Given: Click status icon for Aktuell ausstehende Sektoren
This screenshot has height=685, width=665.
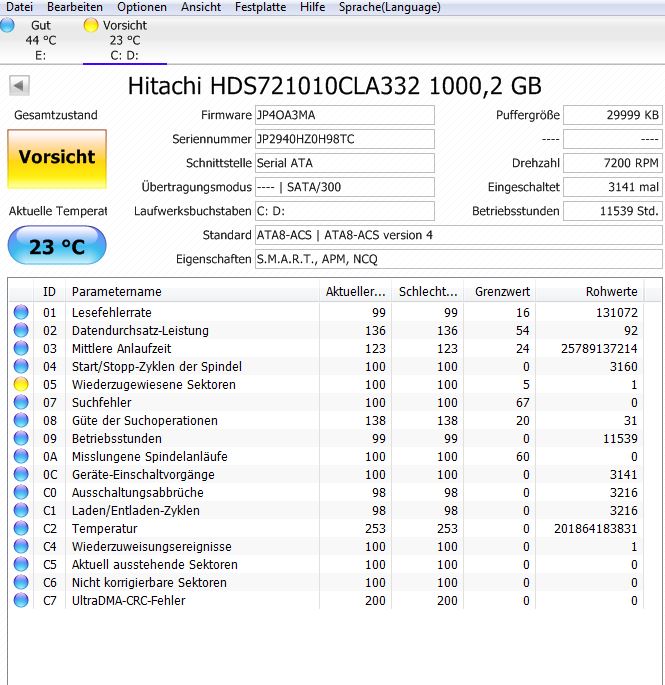Looking at the screenshot, I should click(x=21, y=564).
